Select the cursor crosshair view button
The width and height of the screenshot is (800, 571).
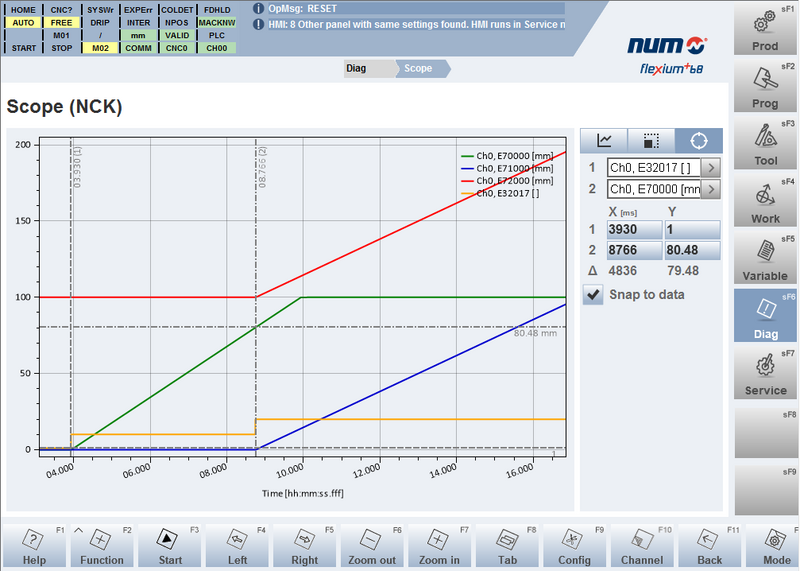coord(698,141)
